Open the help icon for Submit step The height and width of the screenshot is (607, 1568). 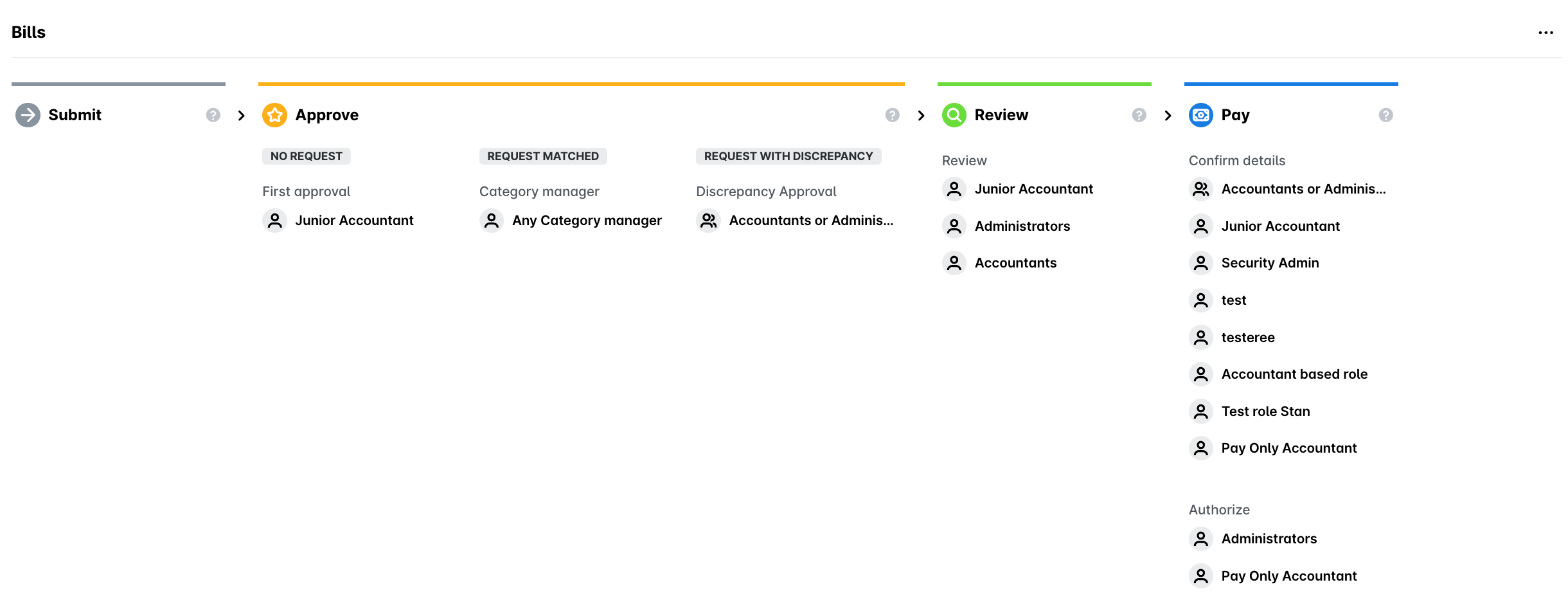coord(213,115)
